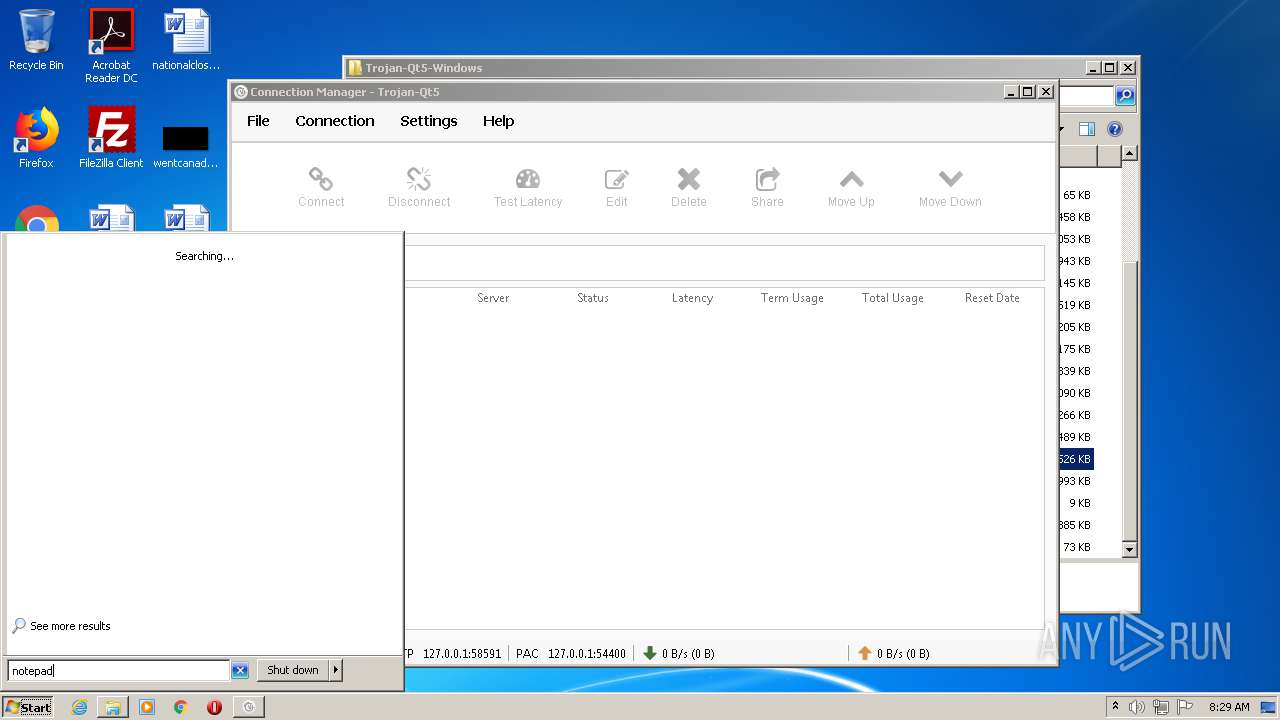This screenshot has height=720, width=1280.
Task: Click the 73 KB file size entry
Action: pos(1077,547)
